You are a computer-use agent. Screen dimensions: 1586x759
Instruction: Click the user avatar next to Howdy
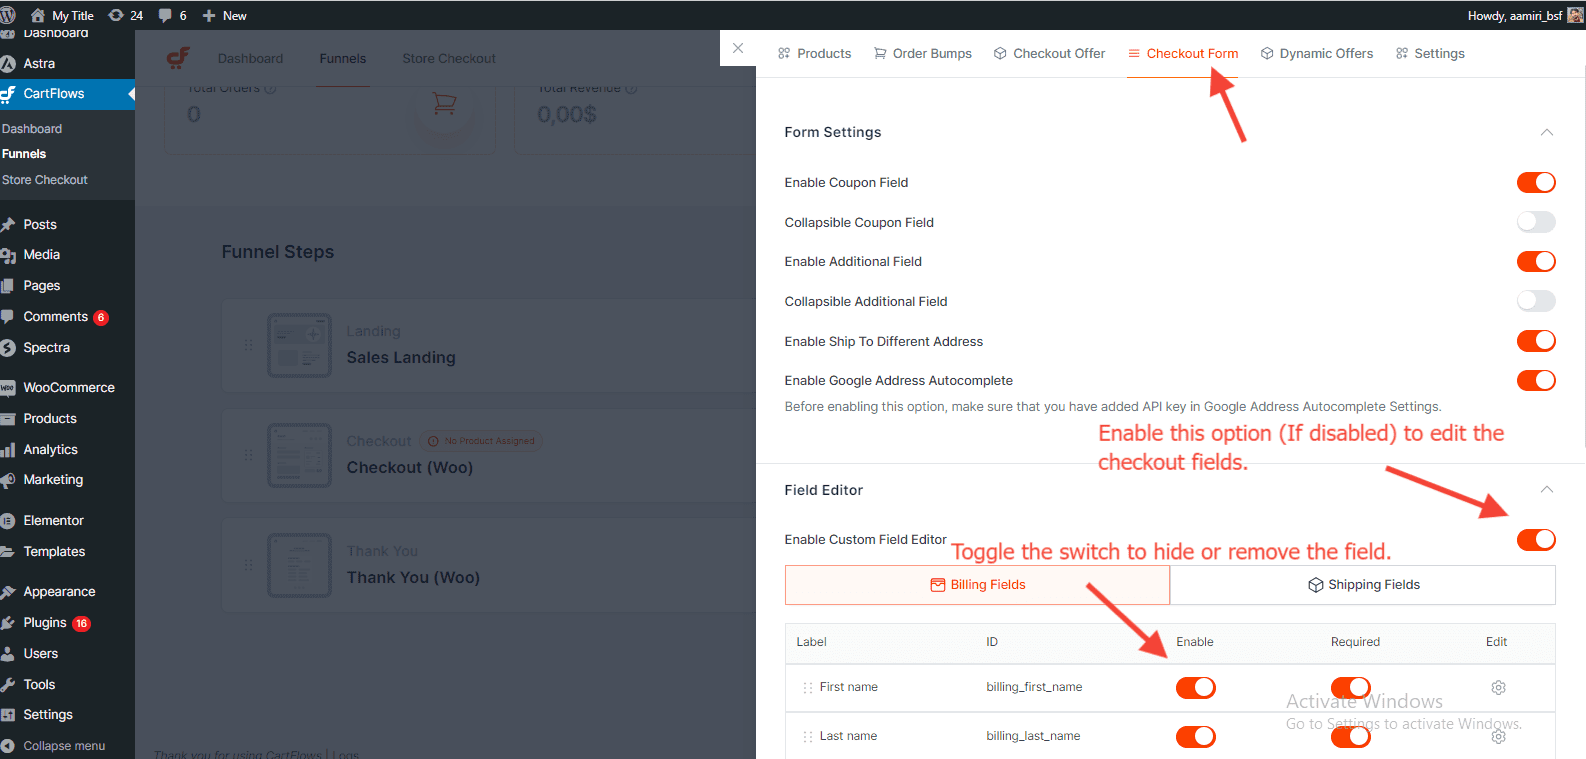click(x=1575, y=15)
